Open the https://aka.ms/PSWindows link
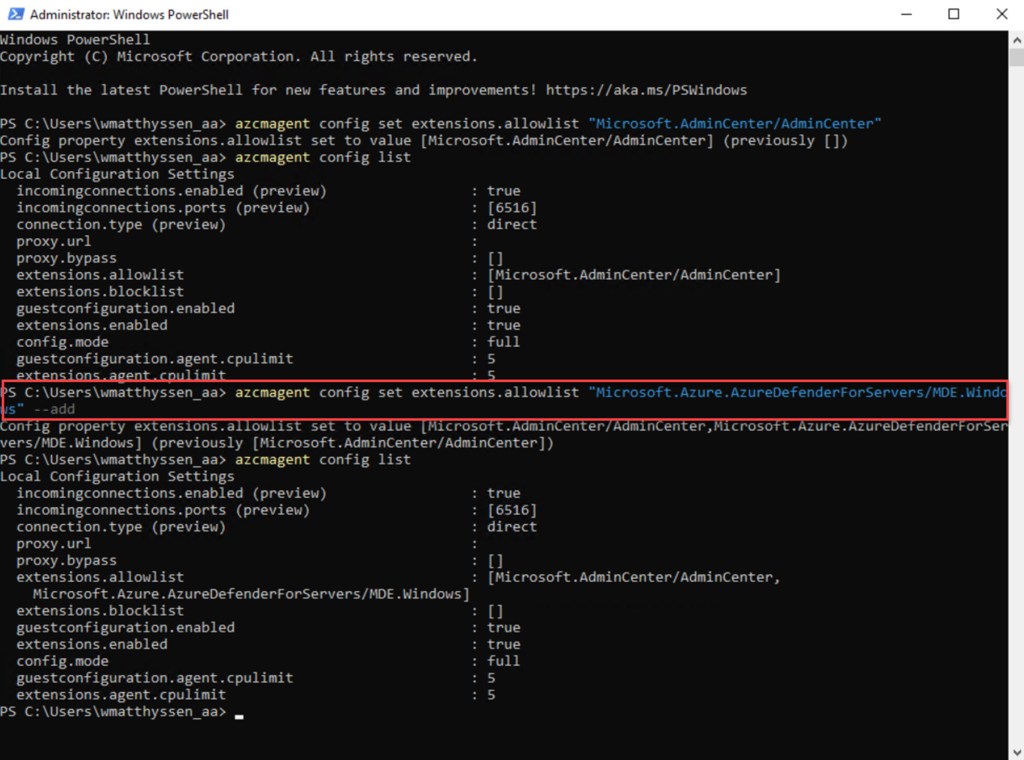Image resolution: width=1024 pixels, height=760 pixels. pos(646,90)
